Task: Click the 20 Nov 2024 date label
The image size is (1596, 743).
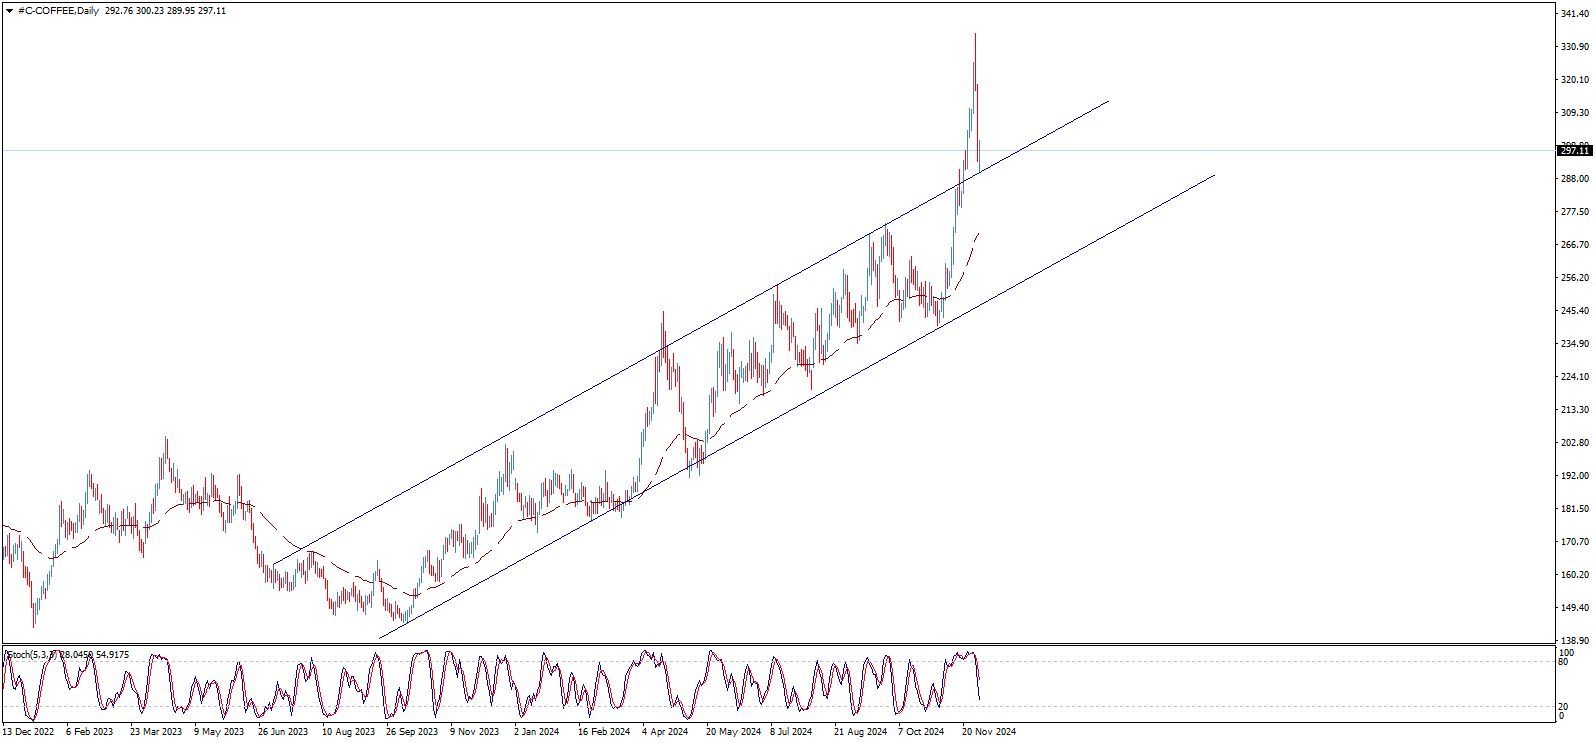Action: tap(988, 732)
